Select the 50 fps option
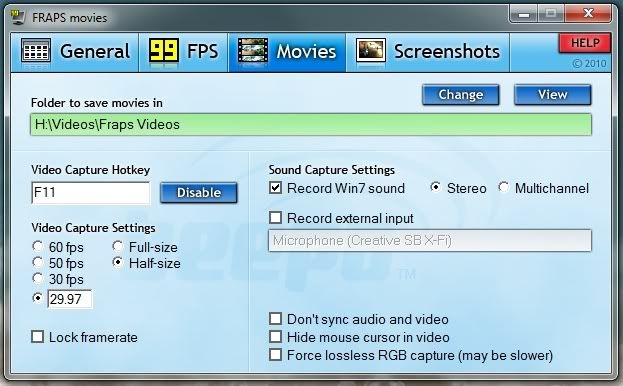 click(58, 263)
